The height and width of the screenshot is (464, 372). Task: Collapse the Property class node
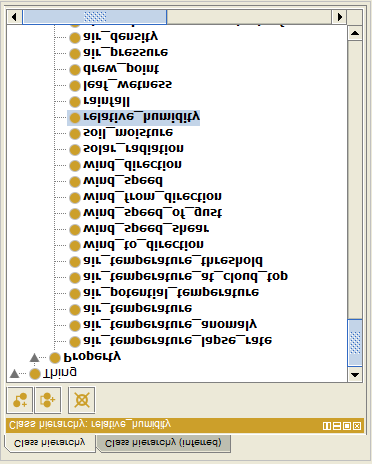tap(34, 358)
